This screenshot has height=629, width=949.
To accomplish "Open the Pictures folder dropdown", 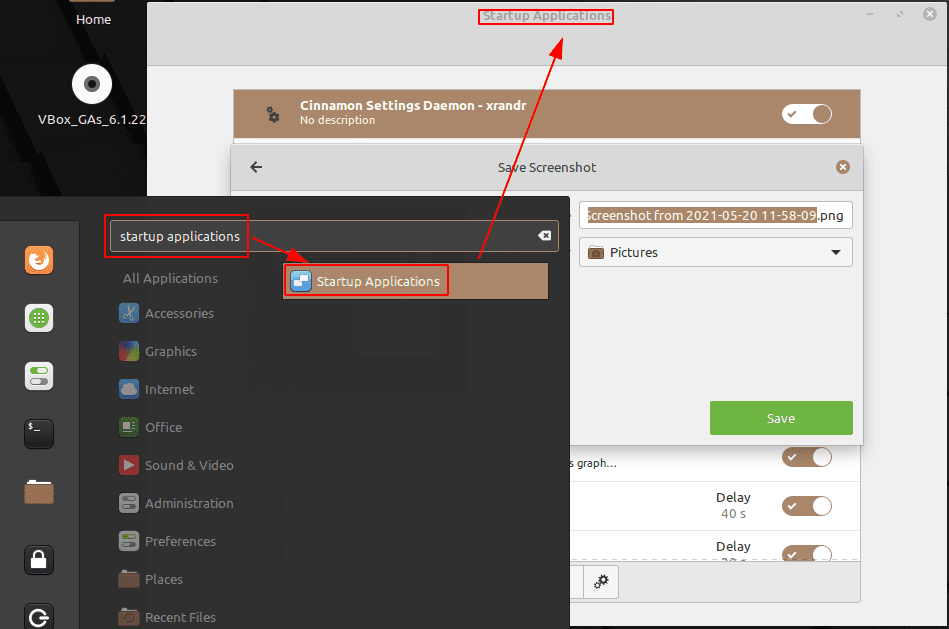I will click(716, 252).
